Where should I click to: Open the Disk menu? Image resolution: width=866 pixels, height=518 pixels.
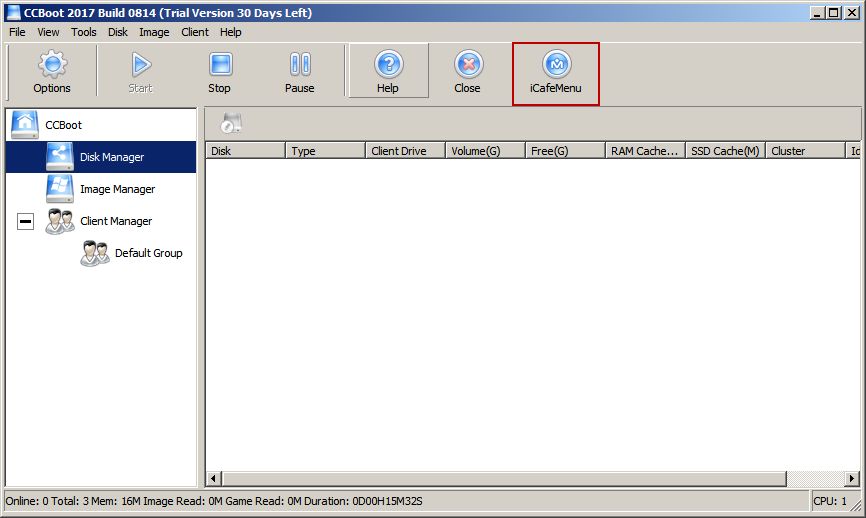click(x=118, y=32)
